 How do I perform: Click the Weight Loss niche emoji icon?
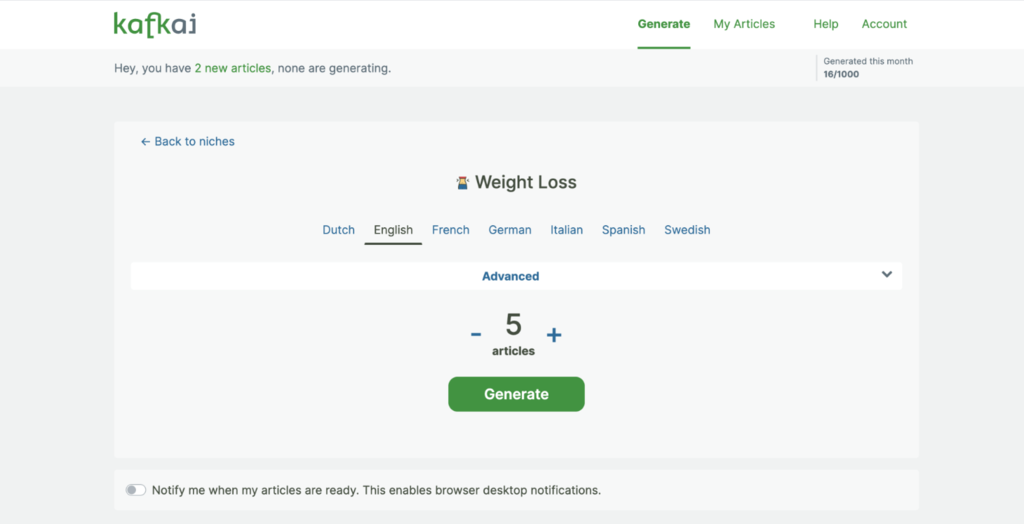point(462,183)
